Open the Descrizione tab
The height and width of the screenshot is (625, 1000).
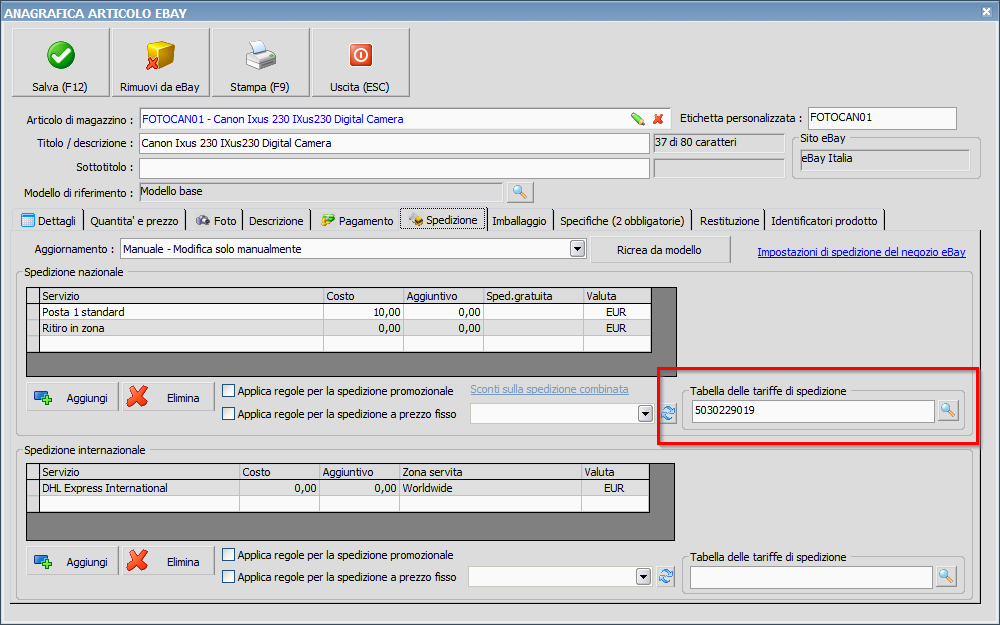(x=276, y=221)
